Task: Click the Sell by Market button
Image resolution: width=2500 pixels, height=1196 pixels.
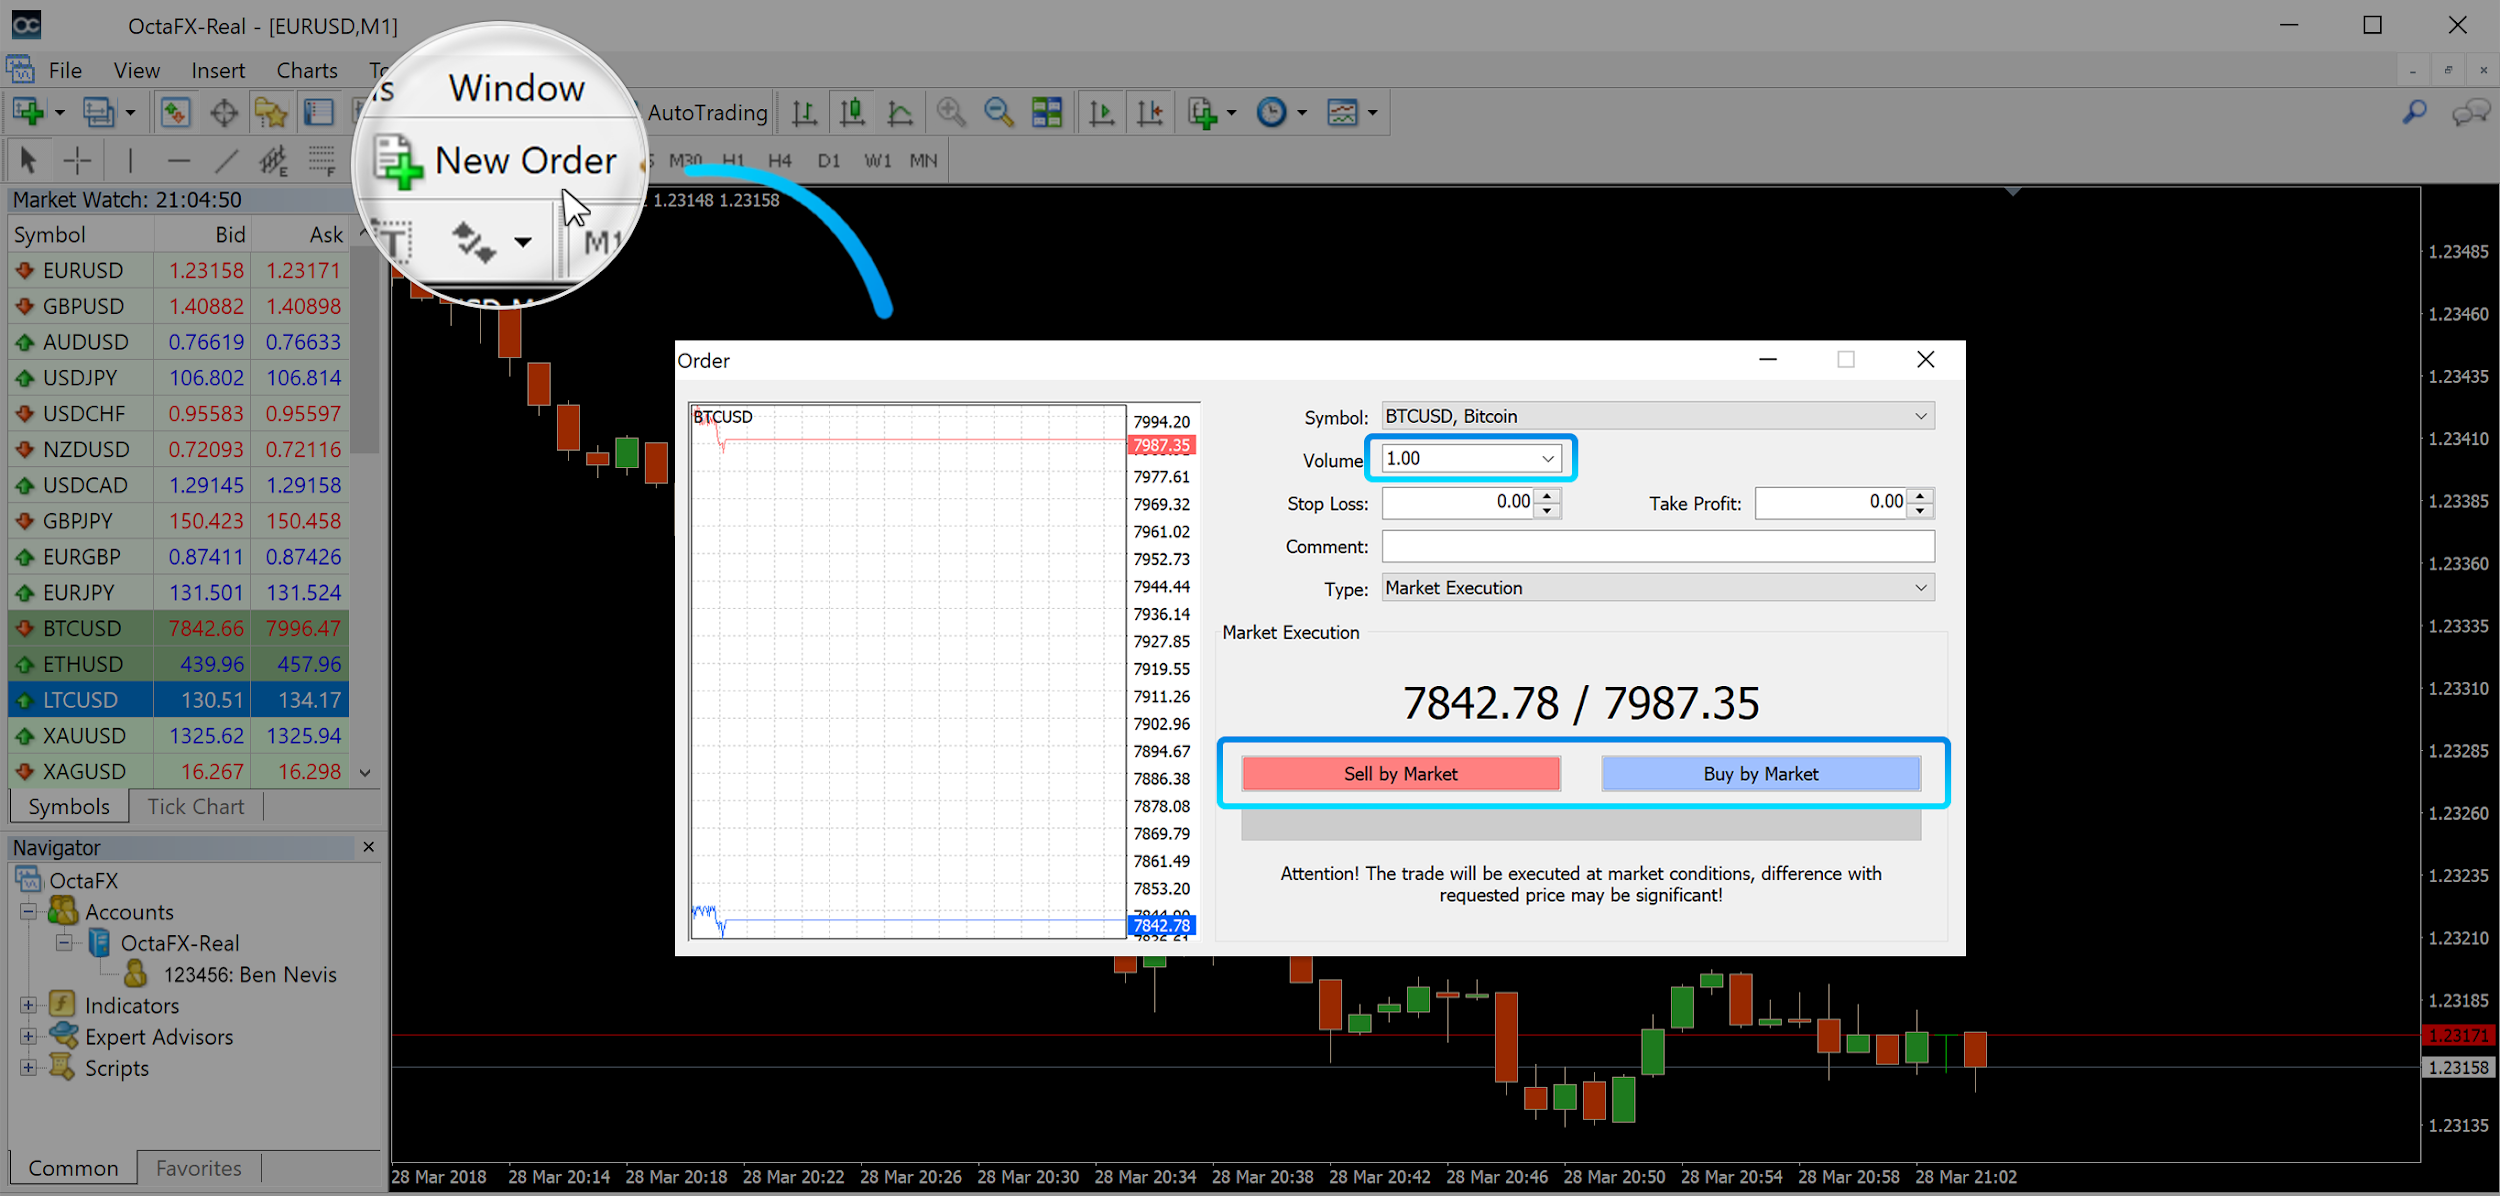Action: coord(1401,773)
